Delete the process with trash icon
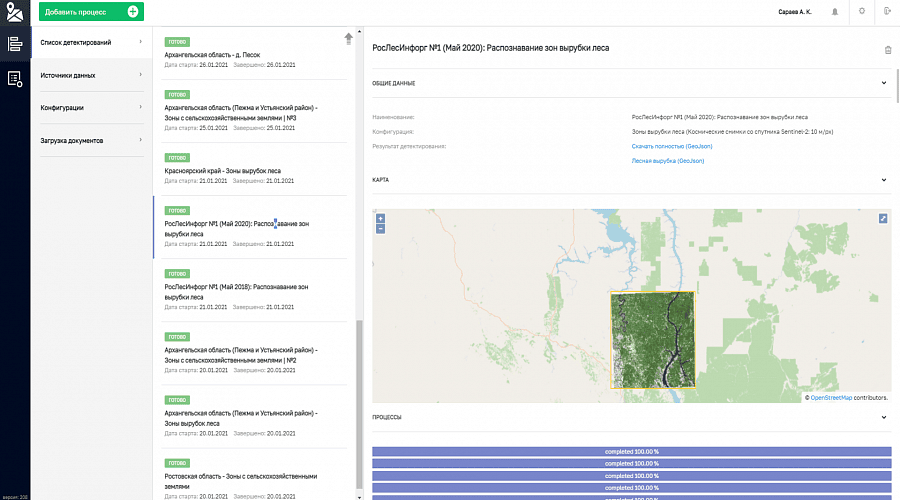900x500 pixels. [887, 49]
